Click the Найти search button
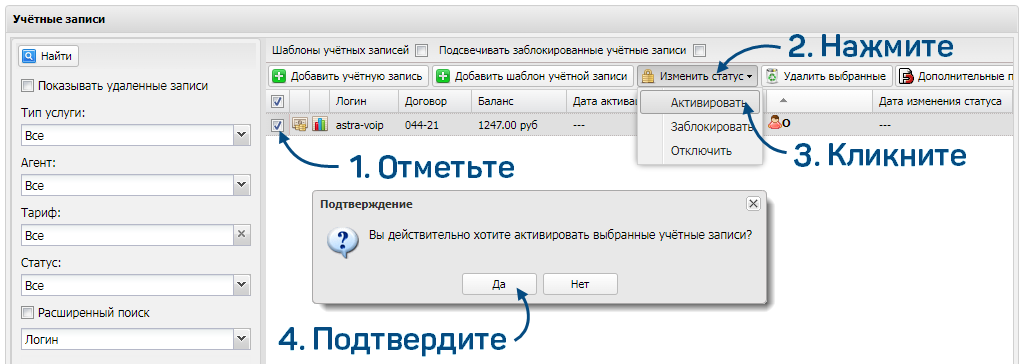 click(49, 56)
